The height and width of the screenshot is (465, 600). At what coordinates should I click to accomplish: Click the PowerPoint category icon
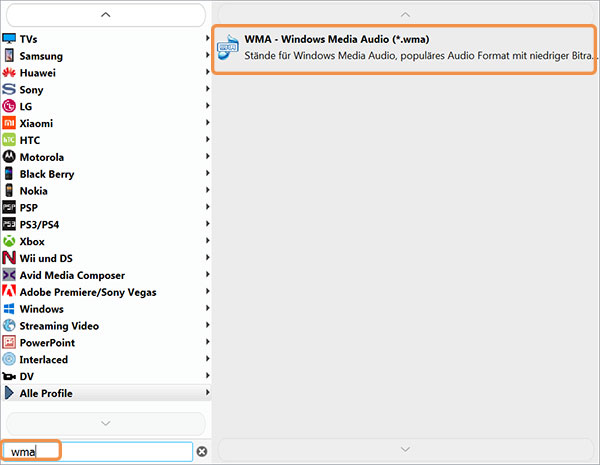[9, 343]
